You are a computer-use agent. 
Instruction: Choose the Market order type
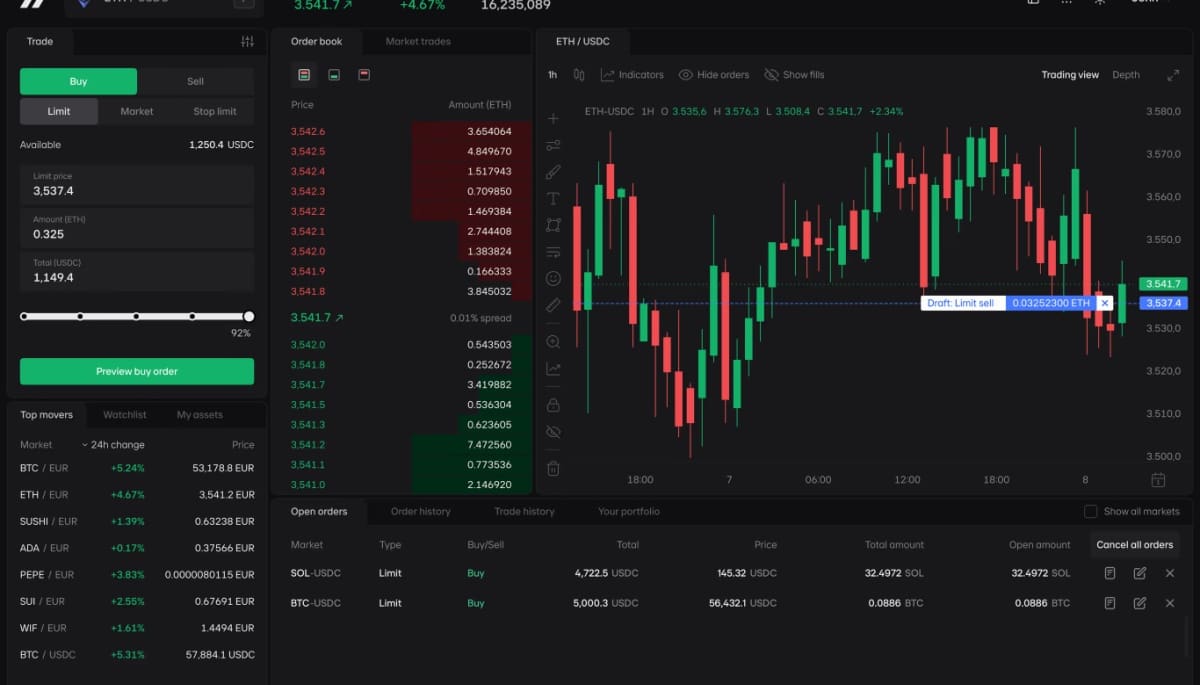pyautogui.click(x=137, y=111)
